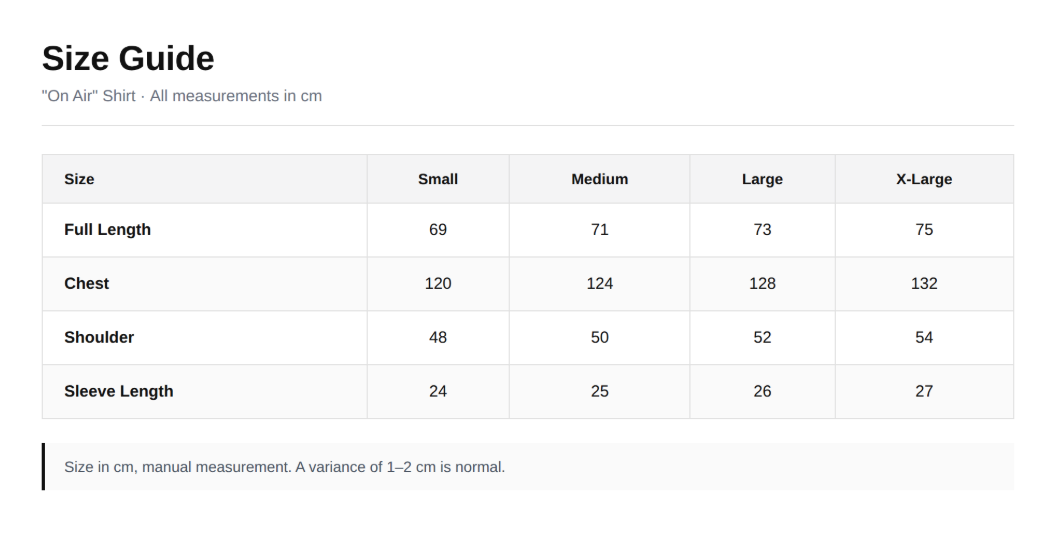Click the X-Large chest value 132

(924, 283)
